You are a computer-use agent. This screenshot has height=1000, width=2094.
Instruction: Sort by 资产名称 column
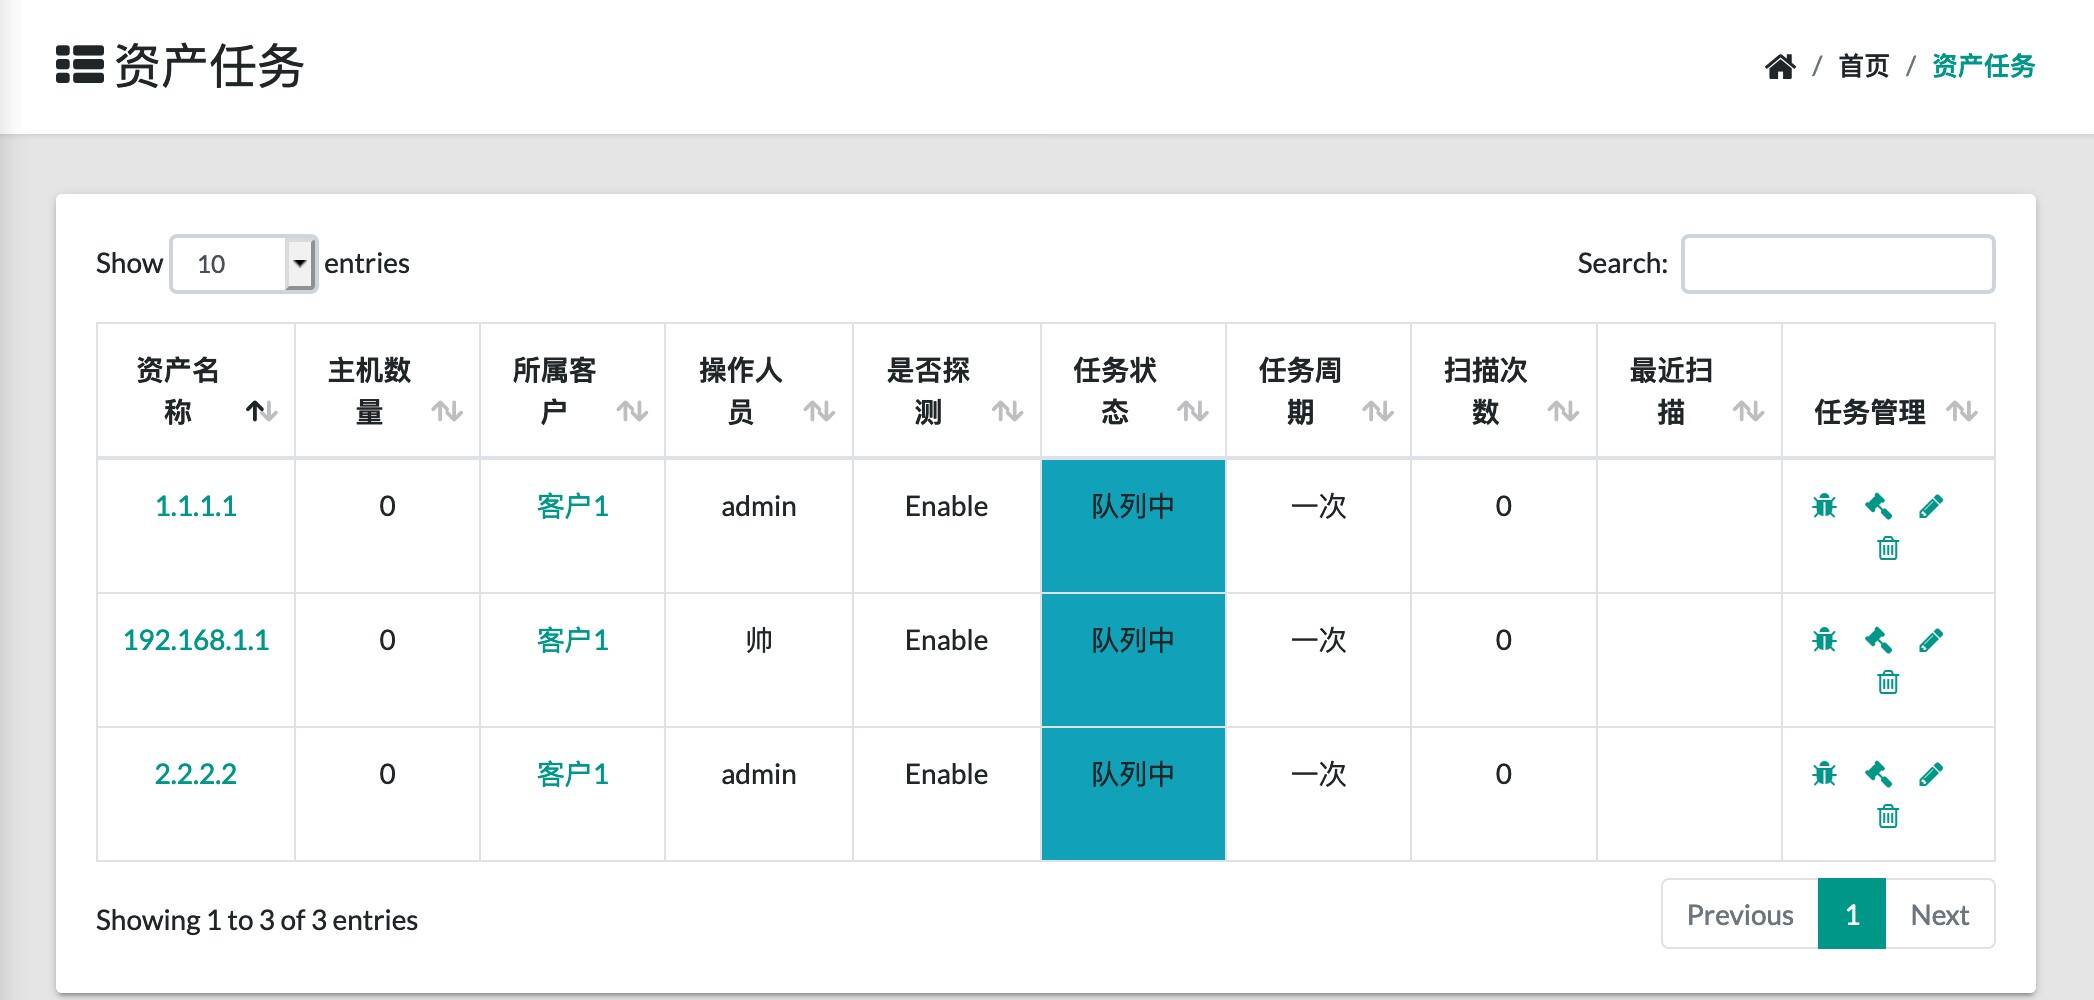[x=196, y=391]
